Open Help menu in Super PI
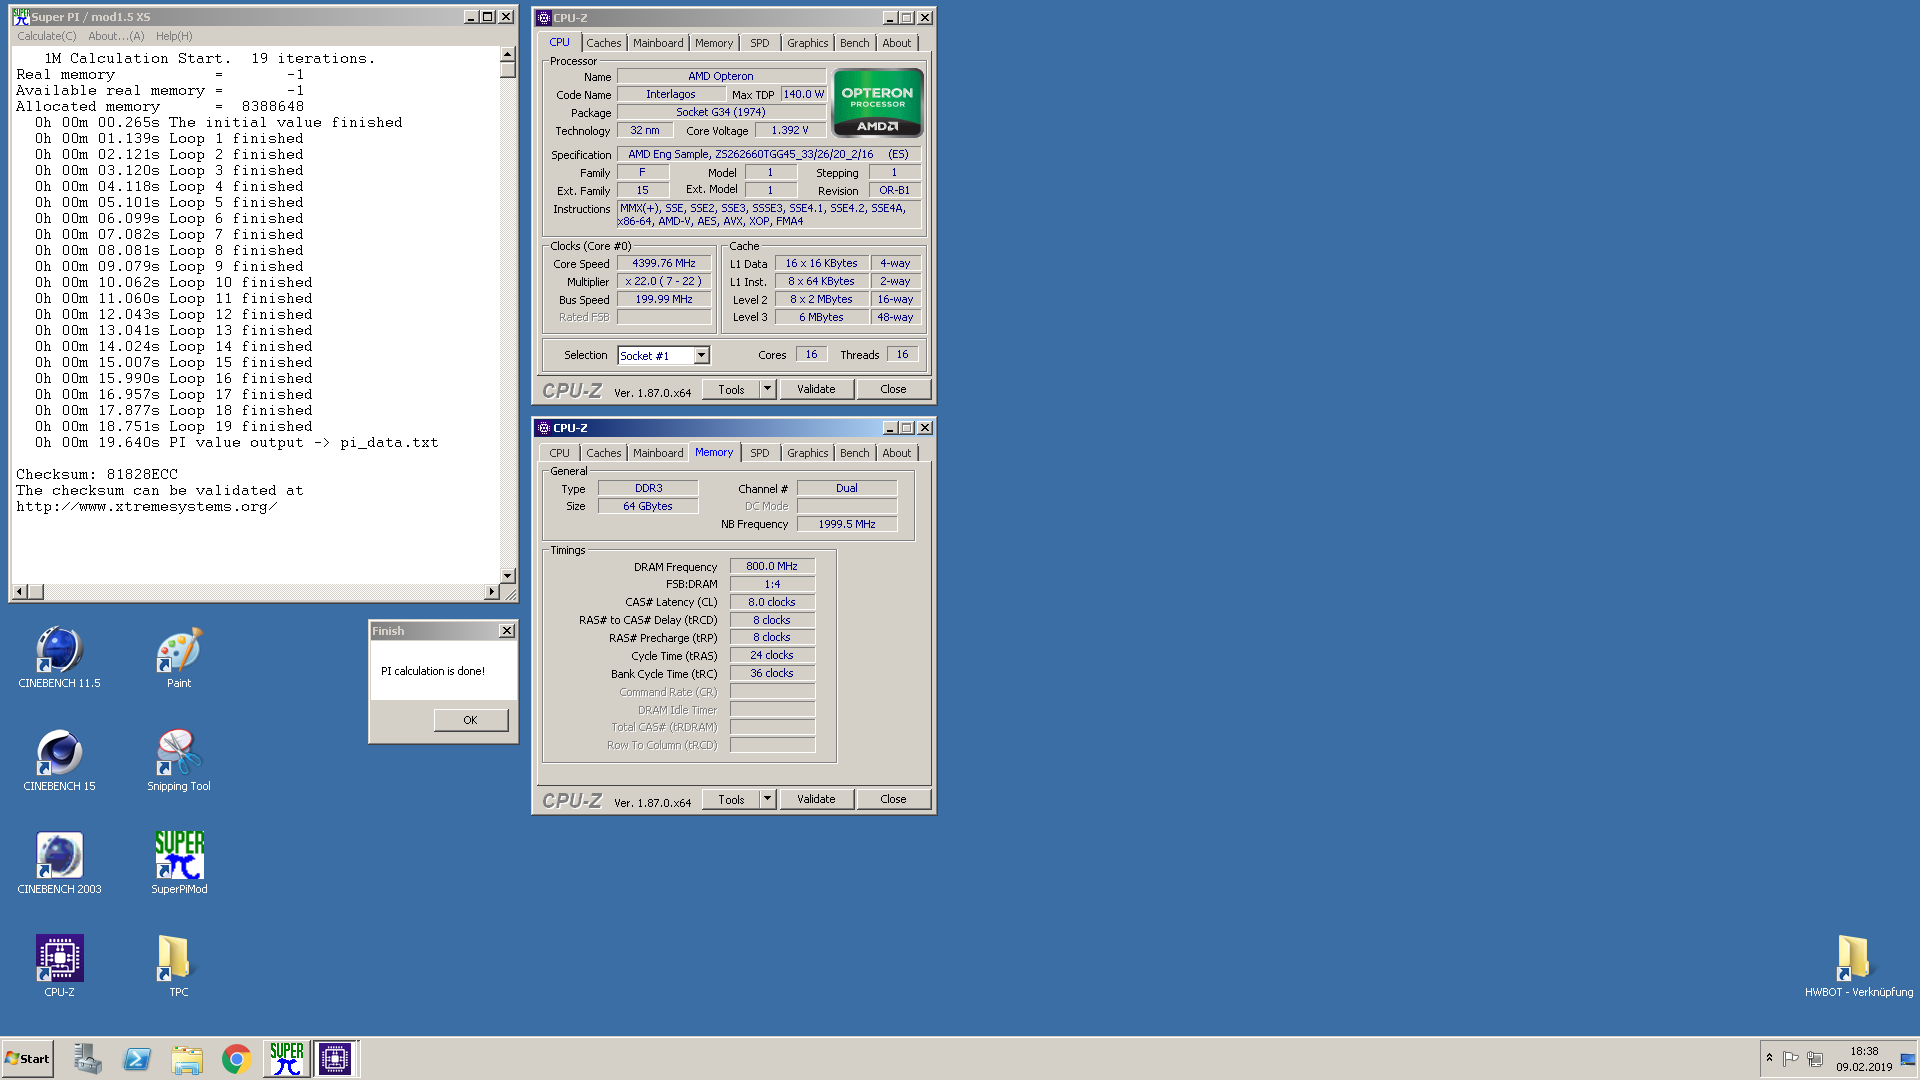 (x=174, y=36)
